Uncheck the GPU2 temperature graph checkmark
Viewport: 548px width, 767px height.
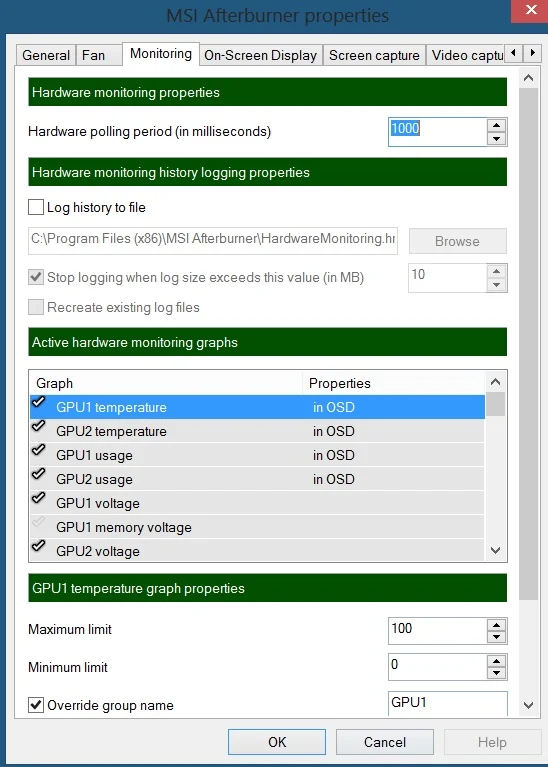click(39, 426)
